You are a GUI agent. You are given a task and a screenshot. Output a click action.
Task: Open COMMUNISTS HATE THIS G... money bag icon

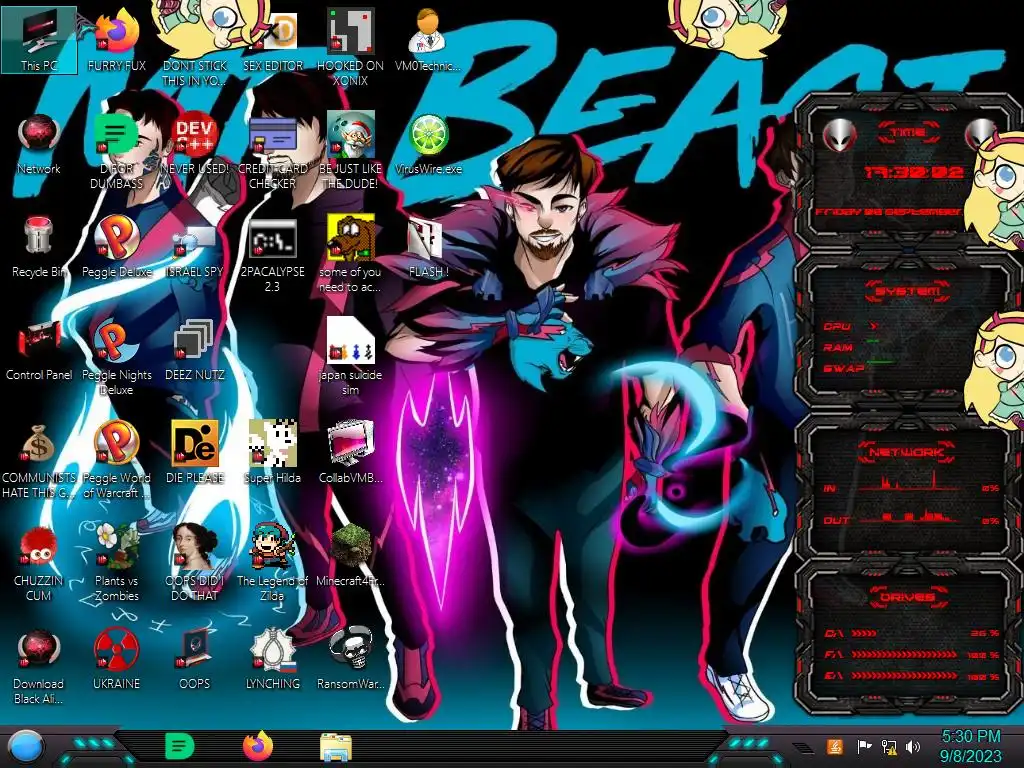click(x=39, y=461)
